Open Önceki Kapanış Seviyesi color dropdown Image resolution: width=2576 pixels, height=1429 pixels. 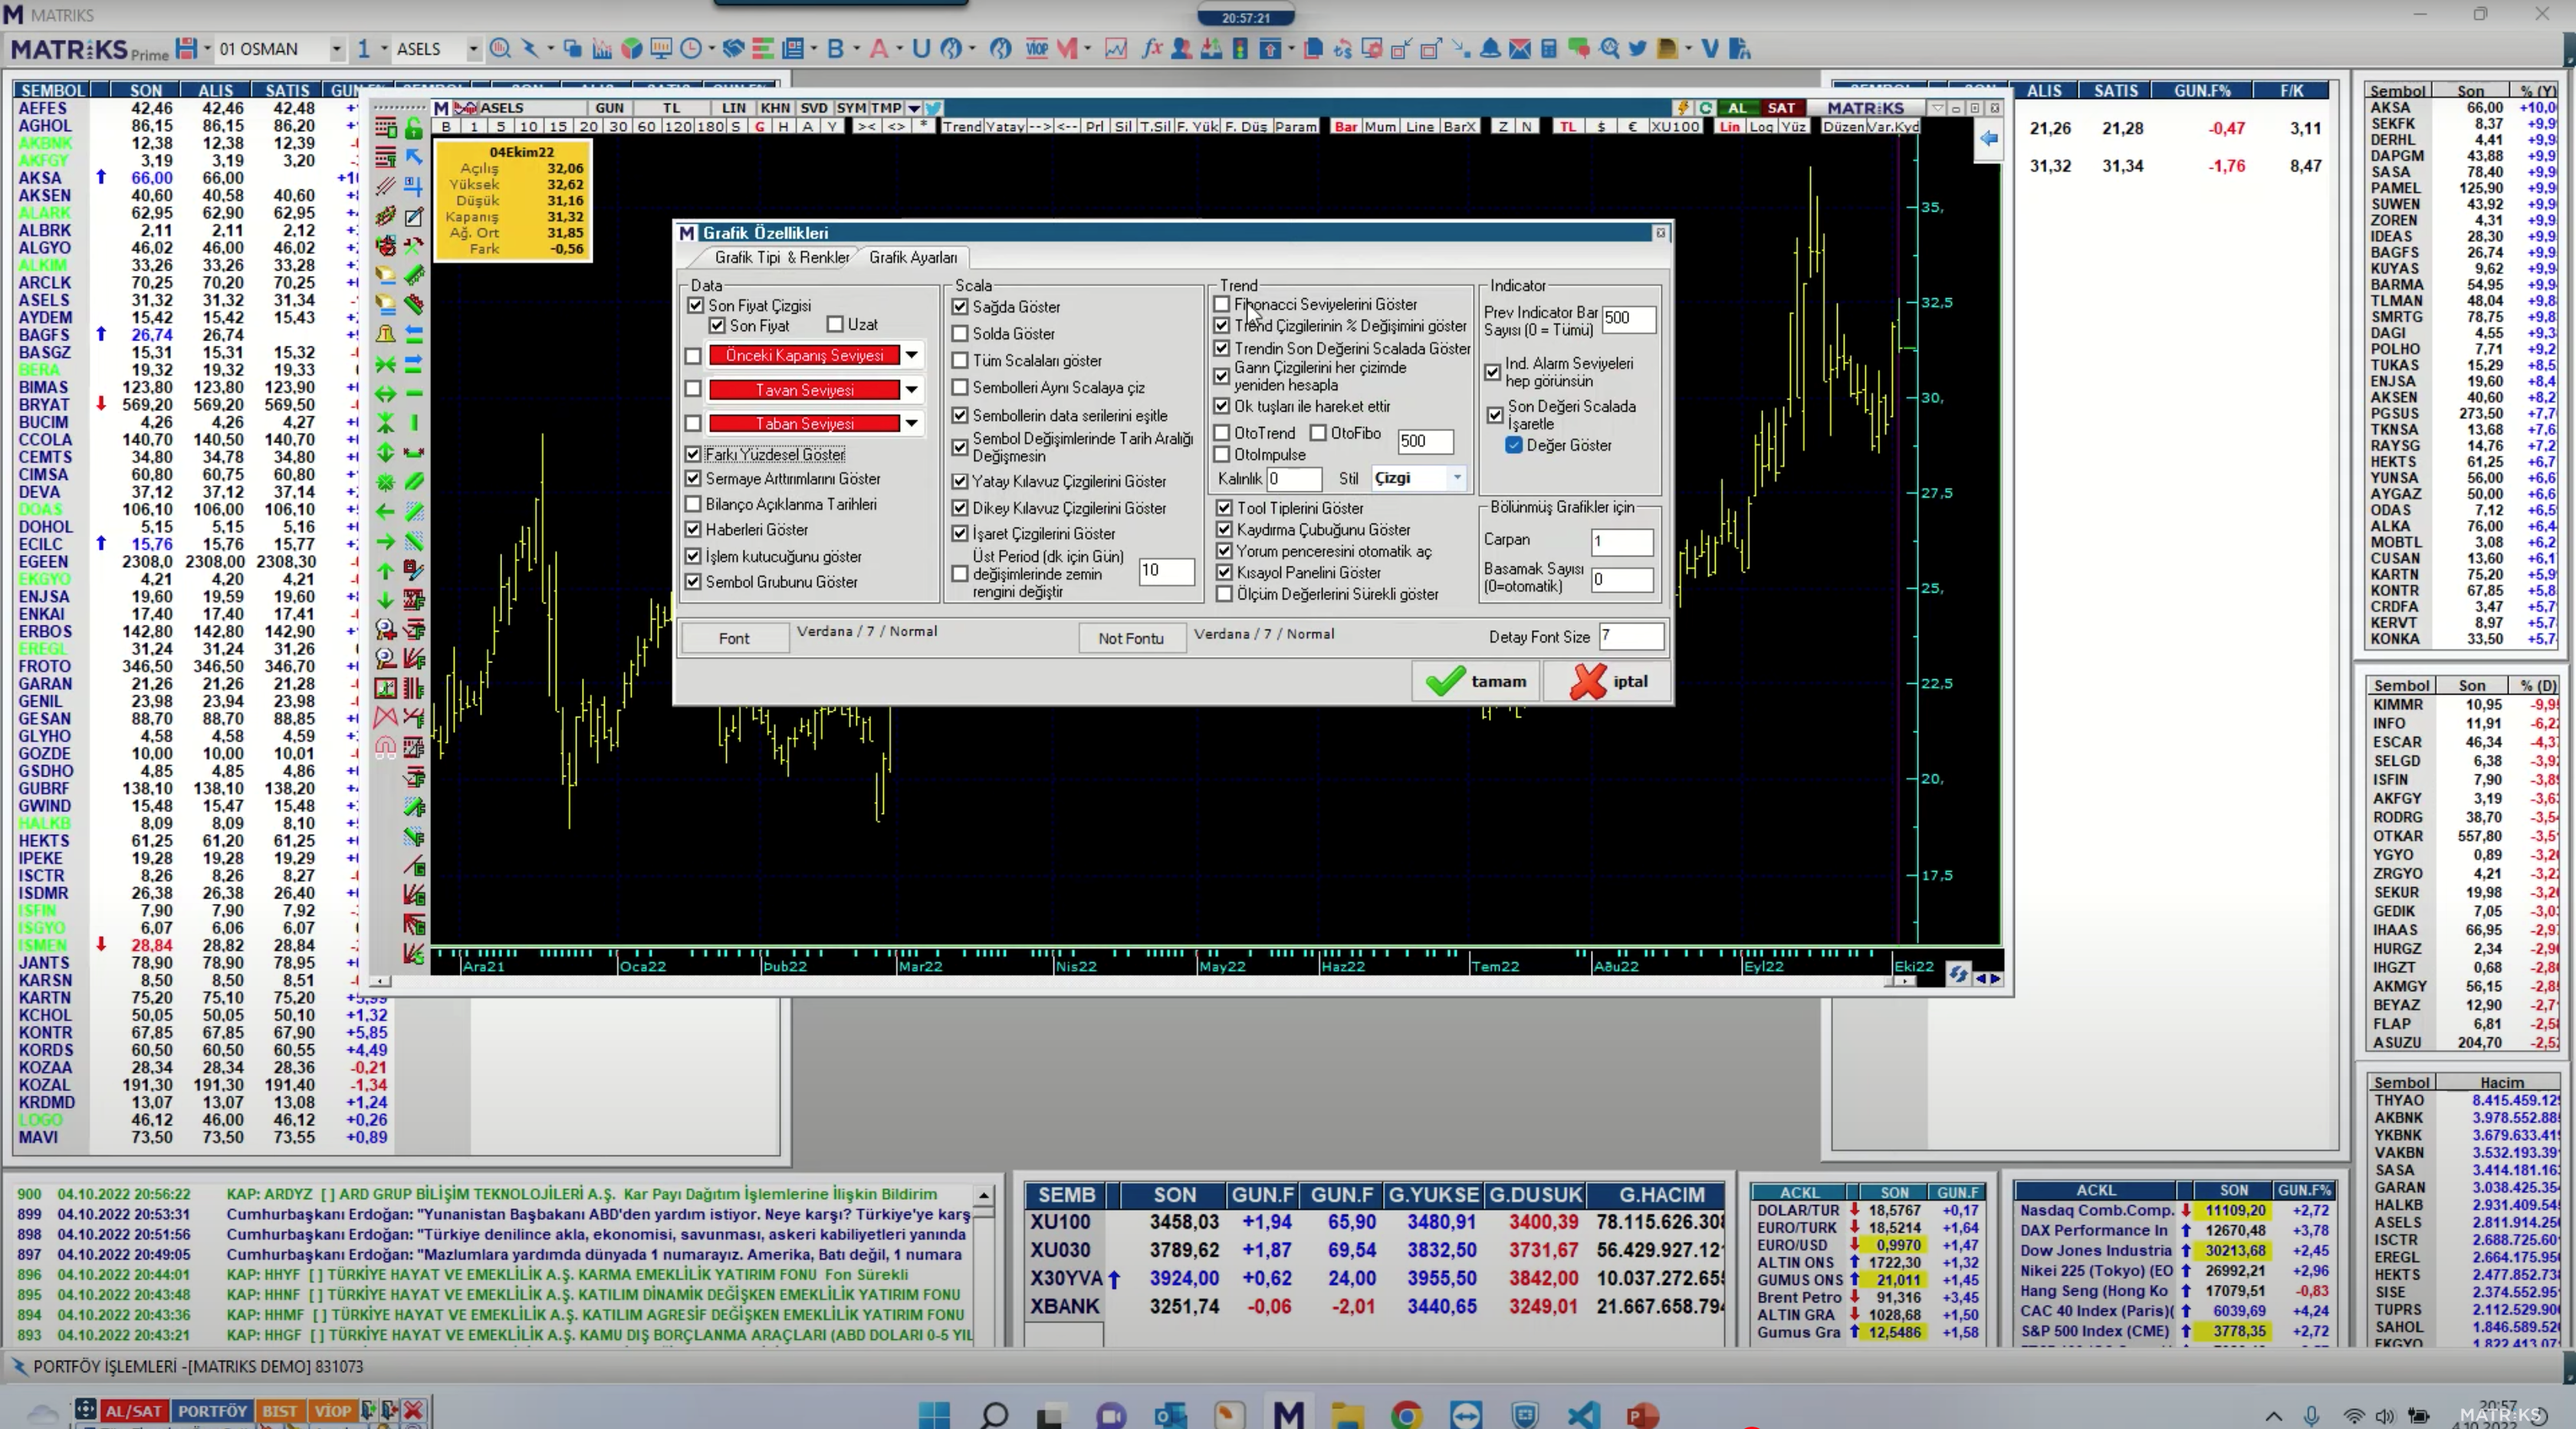[912, 355]
